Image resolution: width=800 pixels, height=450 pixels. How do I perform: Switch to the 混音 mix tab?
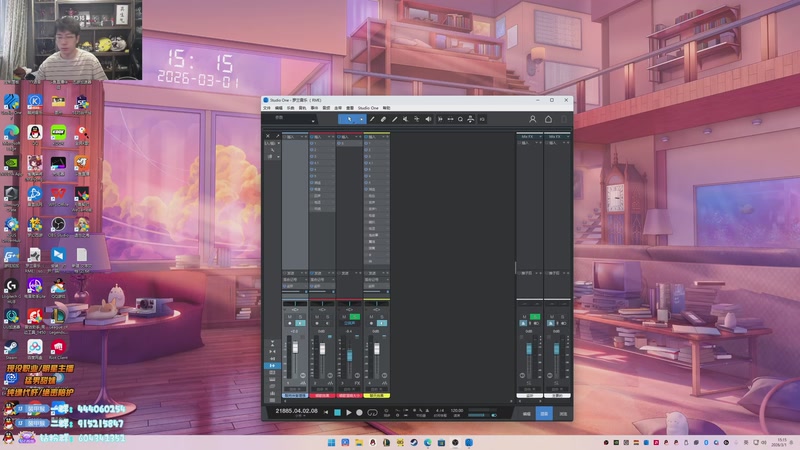click(x=544, y=414)
